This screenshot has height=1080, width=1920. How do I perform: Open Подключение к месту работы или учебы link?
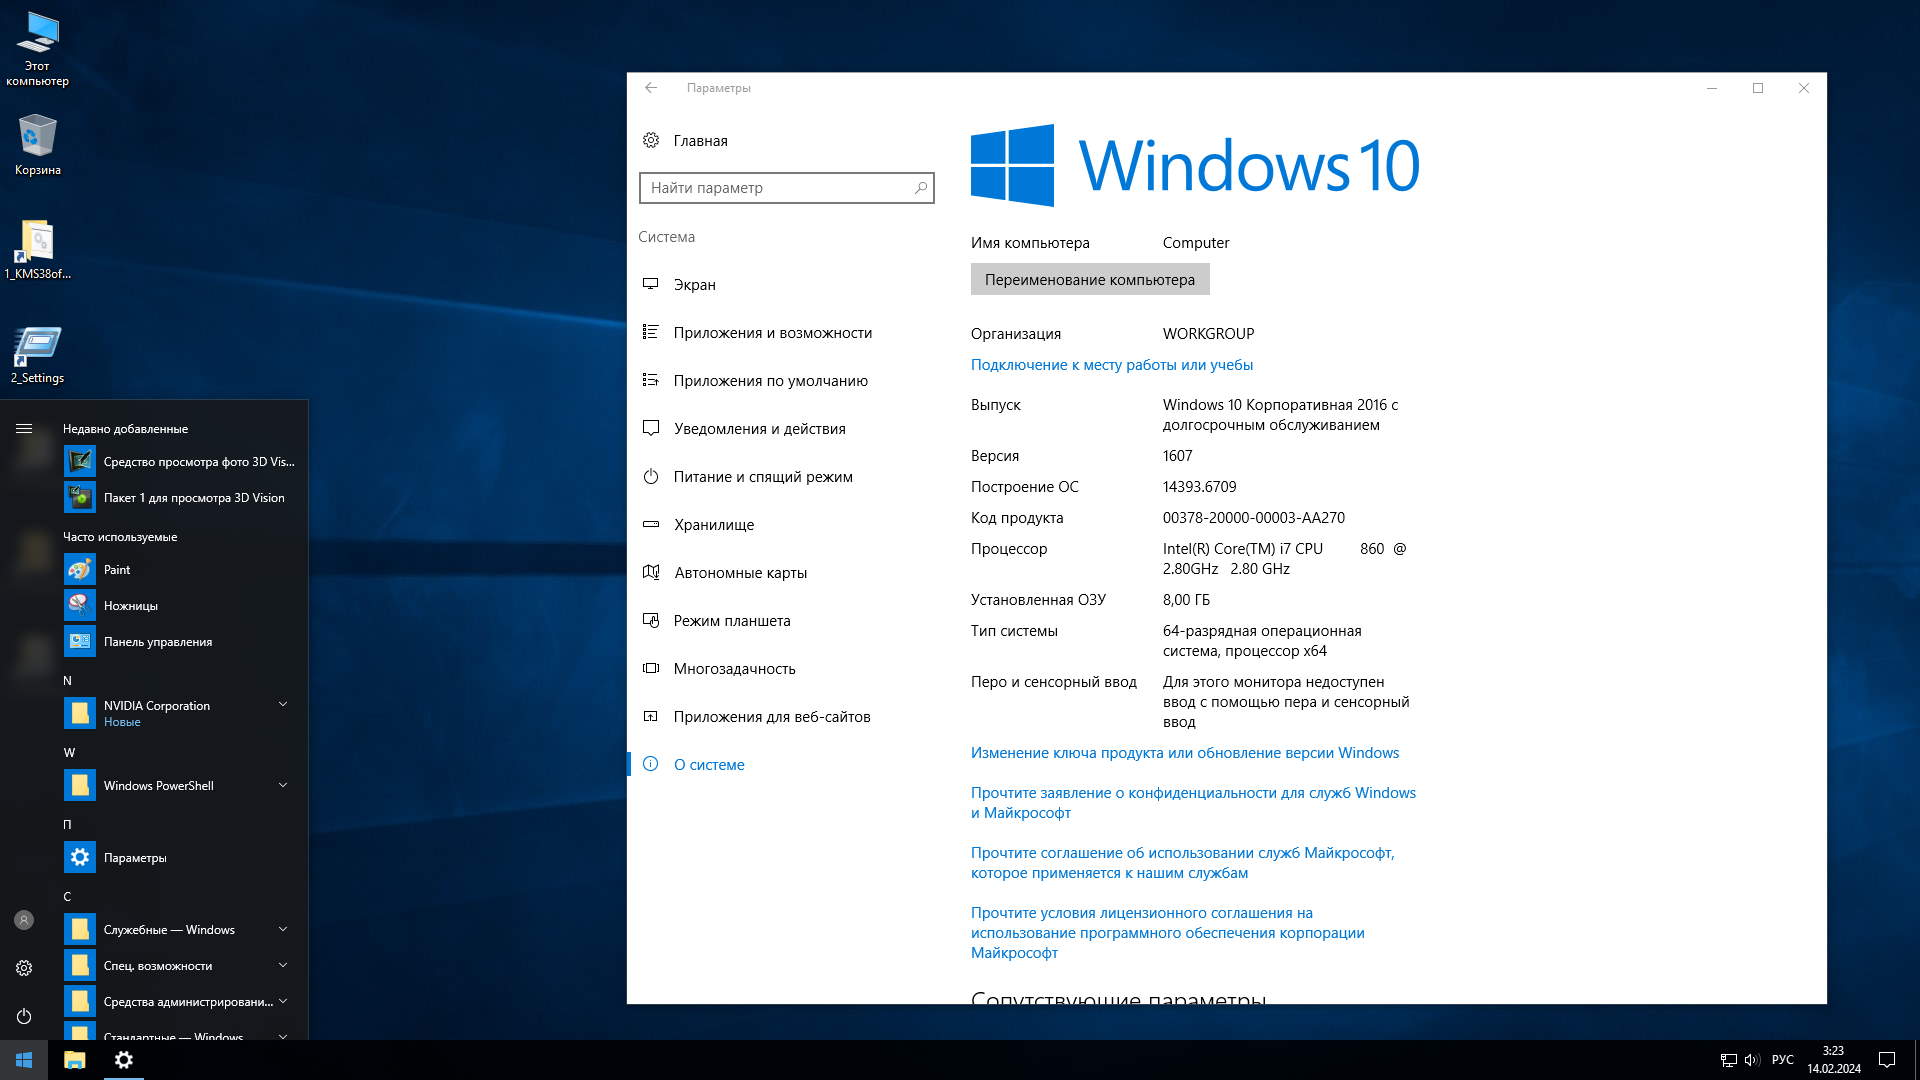(1111, 365)
